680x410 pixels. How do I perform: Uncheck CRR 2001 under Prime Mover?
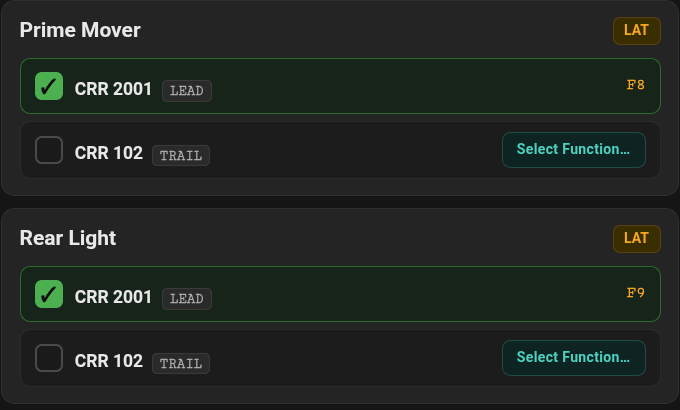[49, 86]
